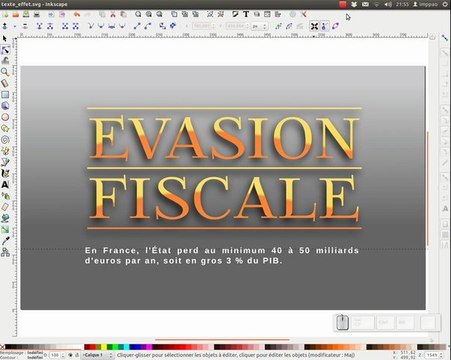Toggle snapping at snap bar top
Viewport: 451px width, 360px height.
445,38
